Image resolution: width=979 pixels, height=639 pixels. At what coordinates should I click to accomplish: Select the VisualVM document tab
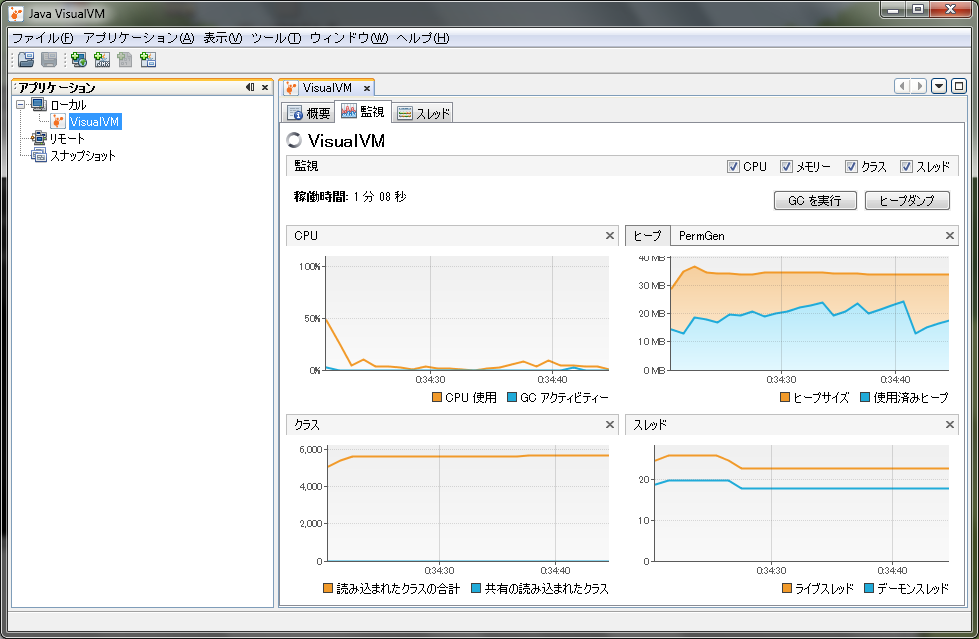coord(327,88)
